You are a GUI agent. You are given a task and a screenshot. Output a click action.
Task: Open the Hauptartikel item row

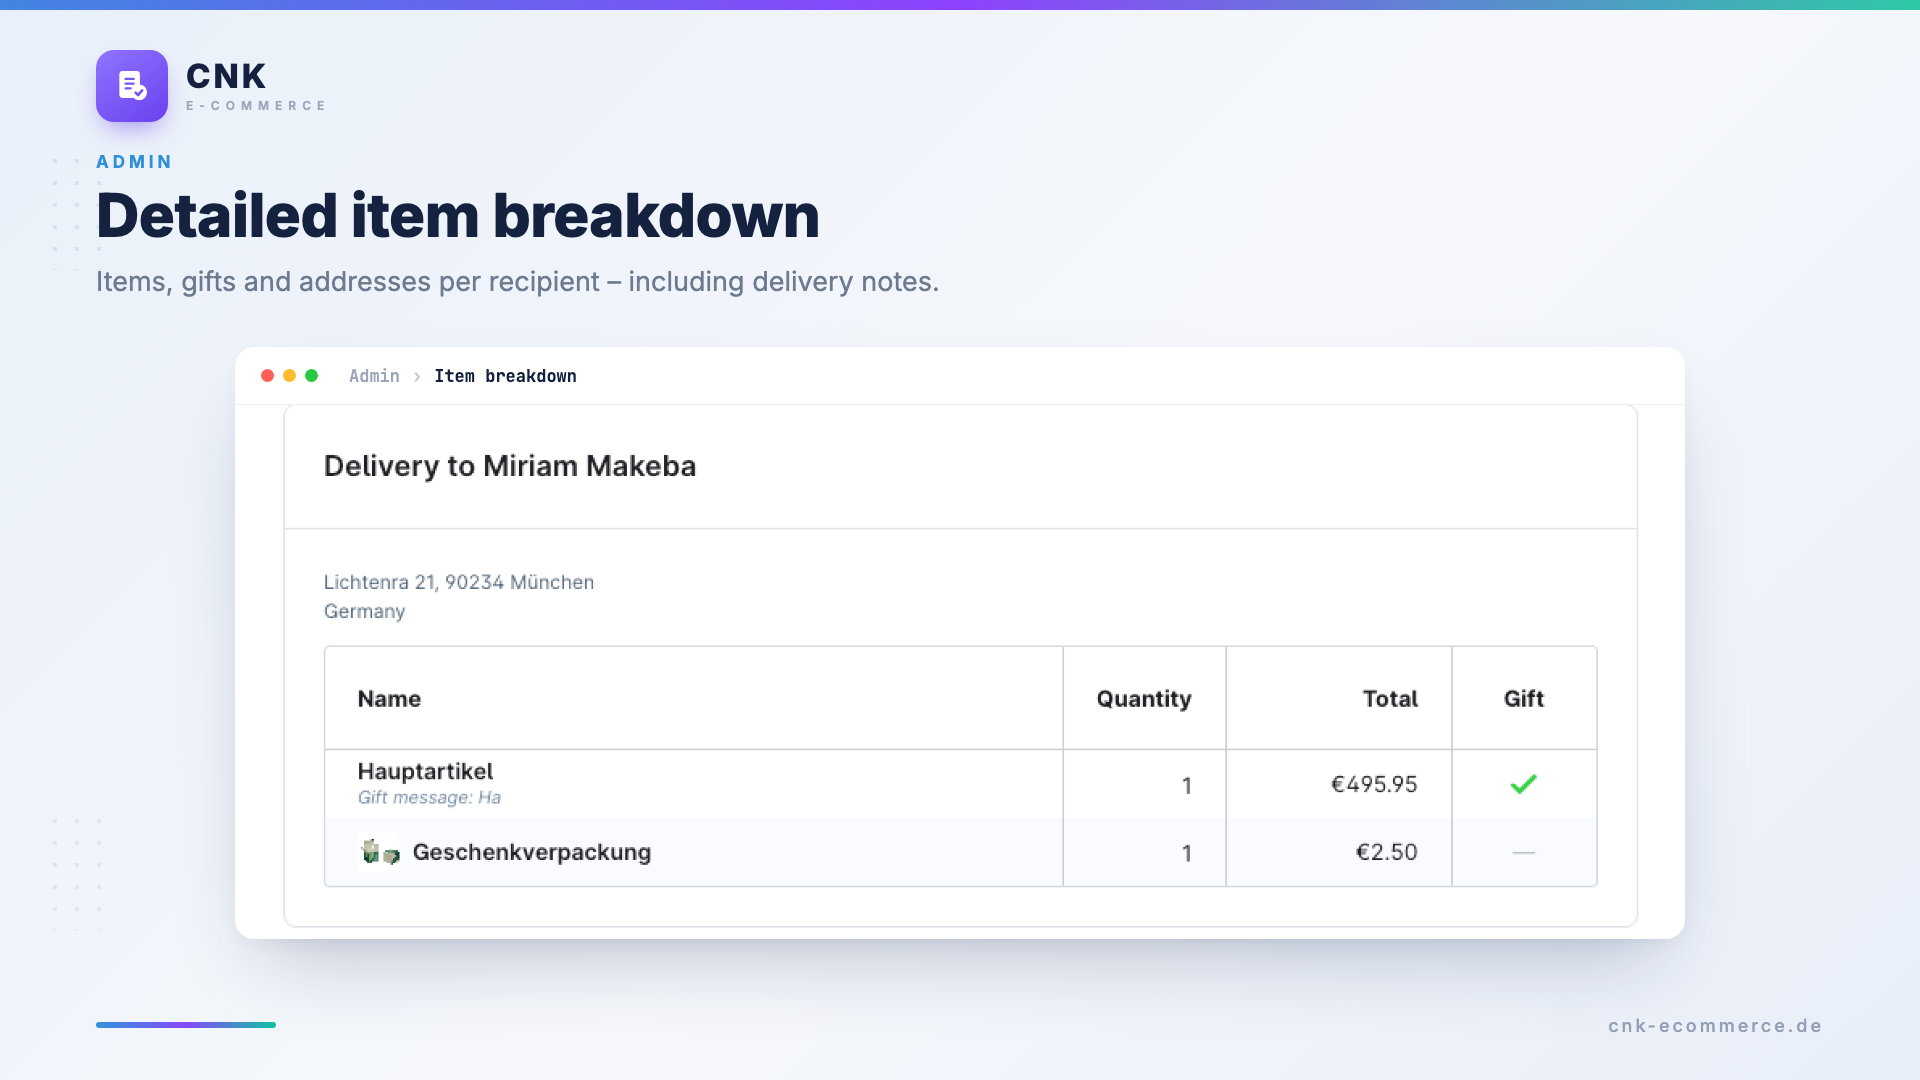click(x=960, y=784)
